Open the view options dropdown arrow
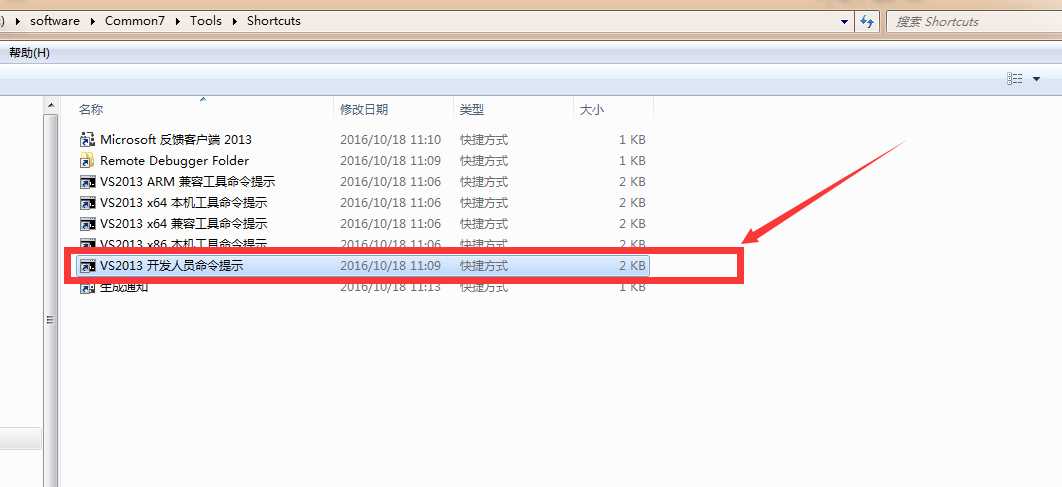1062x487 pixels. click(x=1036, y=80)
